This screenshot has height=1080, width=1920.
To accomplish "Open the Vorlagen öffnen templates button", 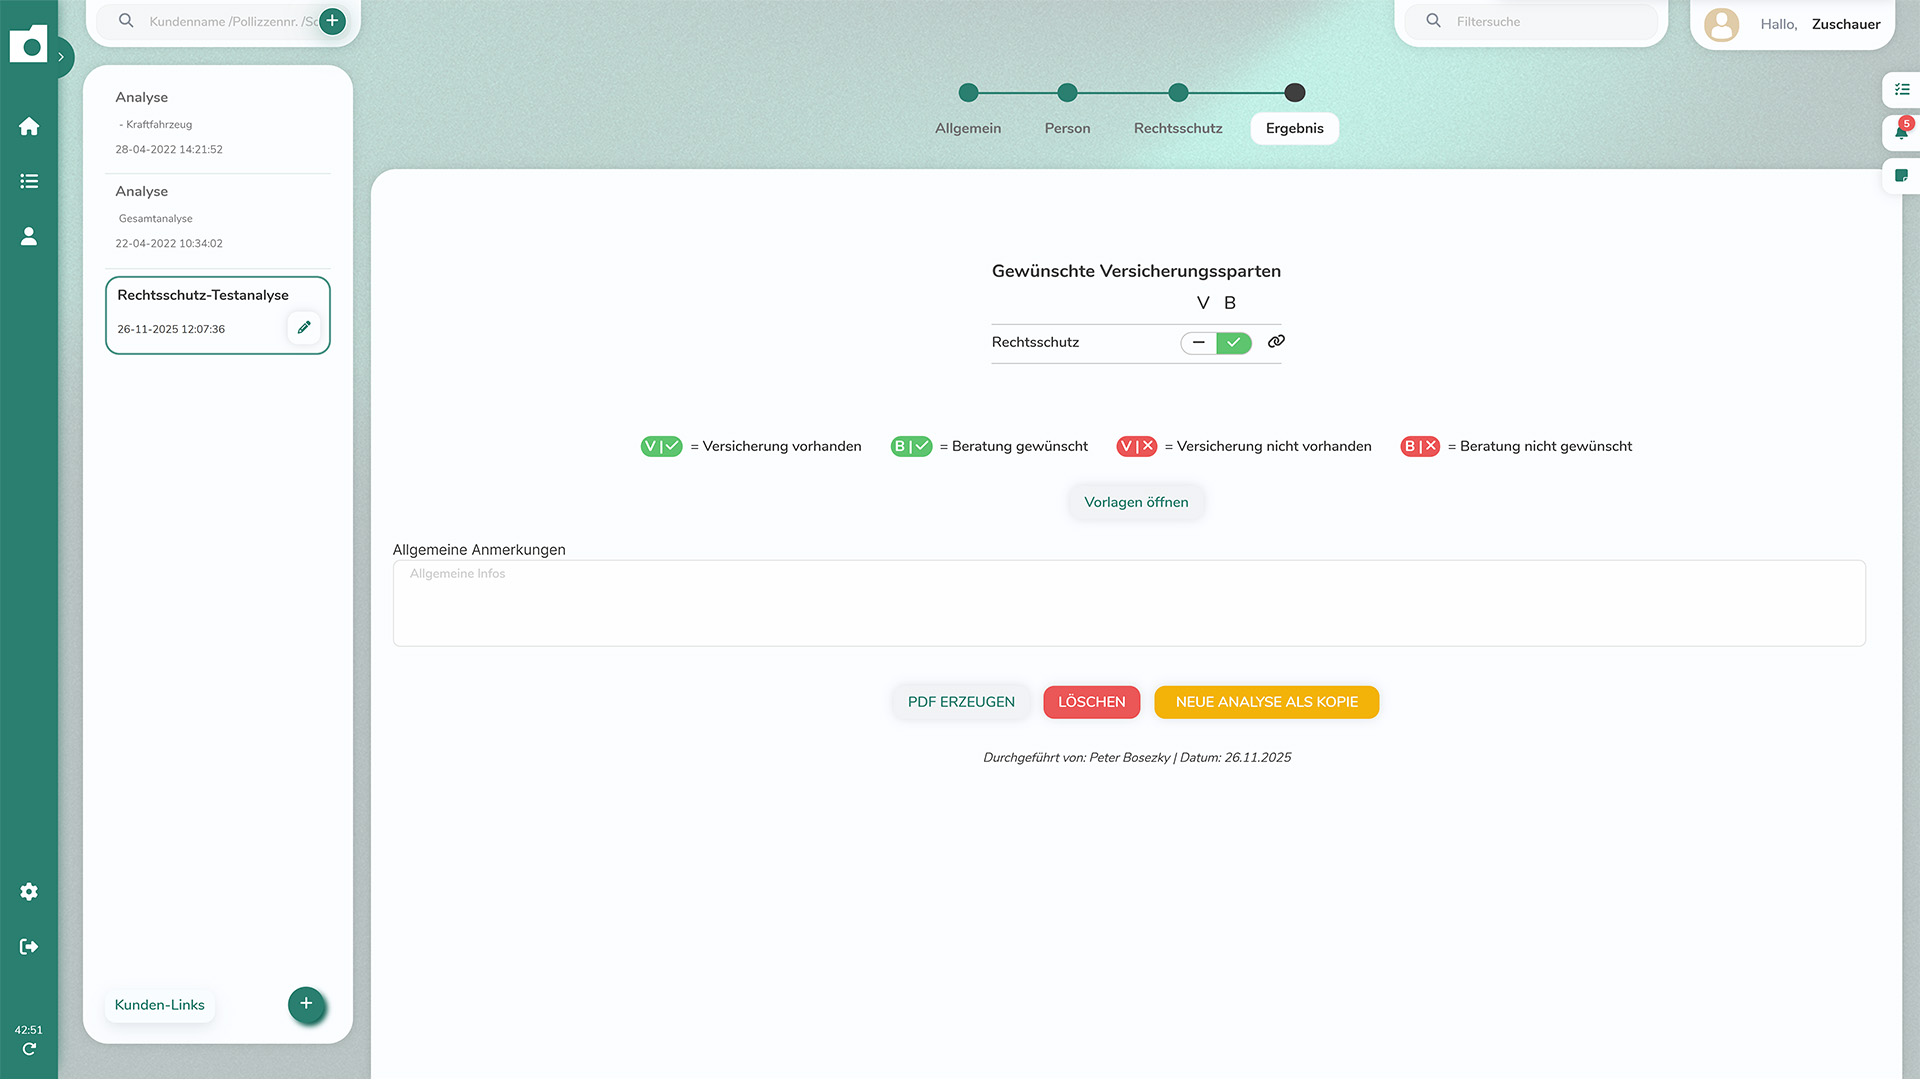I will (x=1136, y=502).
